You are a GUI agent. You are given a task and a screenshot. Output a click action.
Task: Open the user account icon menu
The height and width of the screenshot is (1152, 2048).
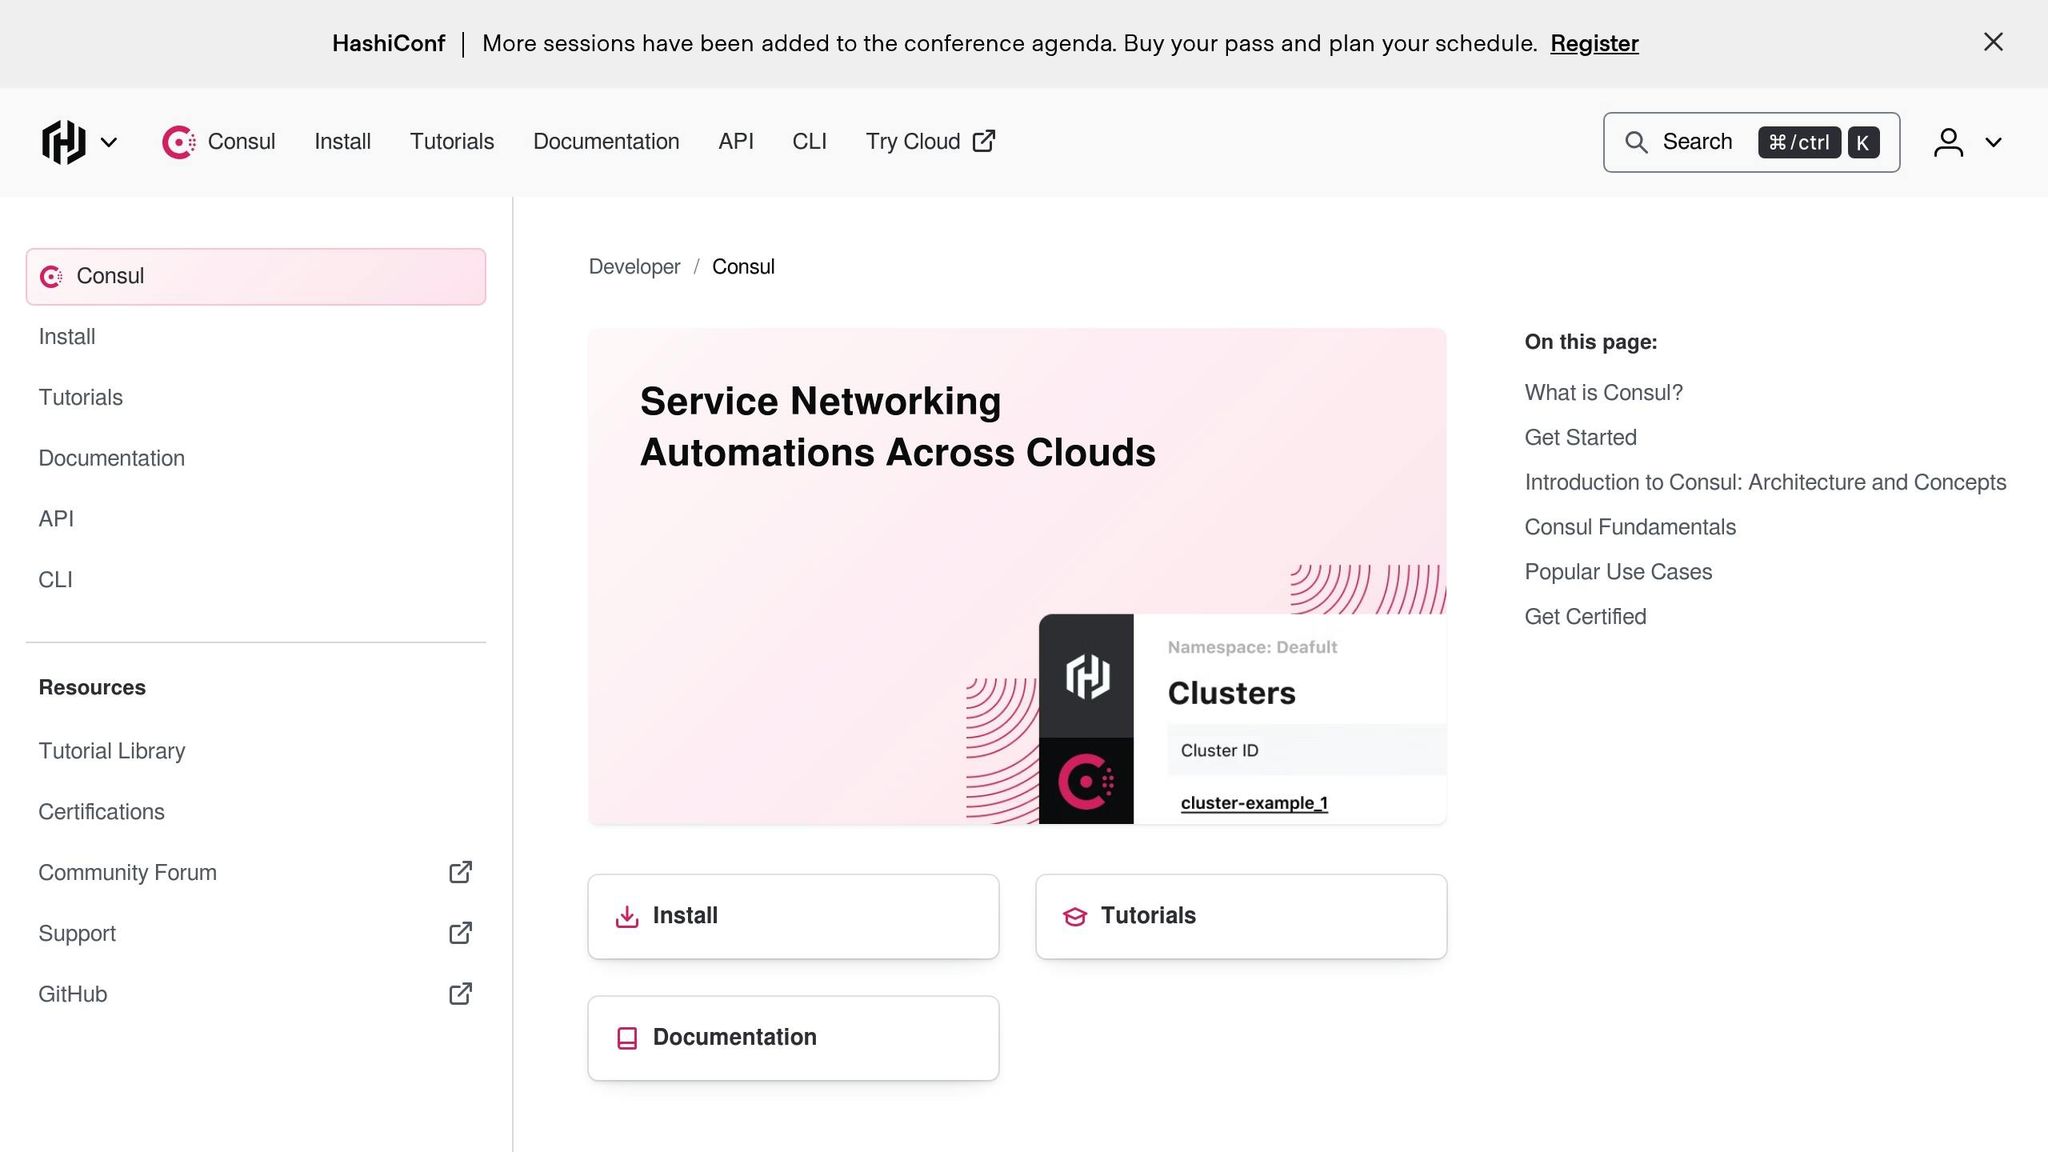[x=1948, y=142]
